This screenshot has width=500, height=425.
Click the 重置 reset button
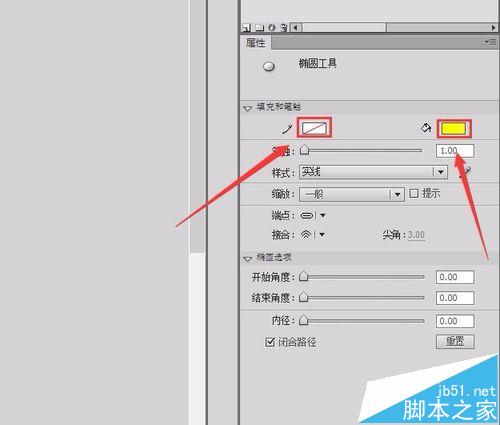[x=455, y=342]
